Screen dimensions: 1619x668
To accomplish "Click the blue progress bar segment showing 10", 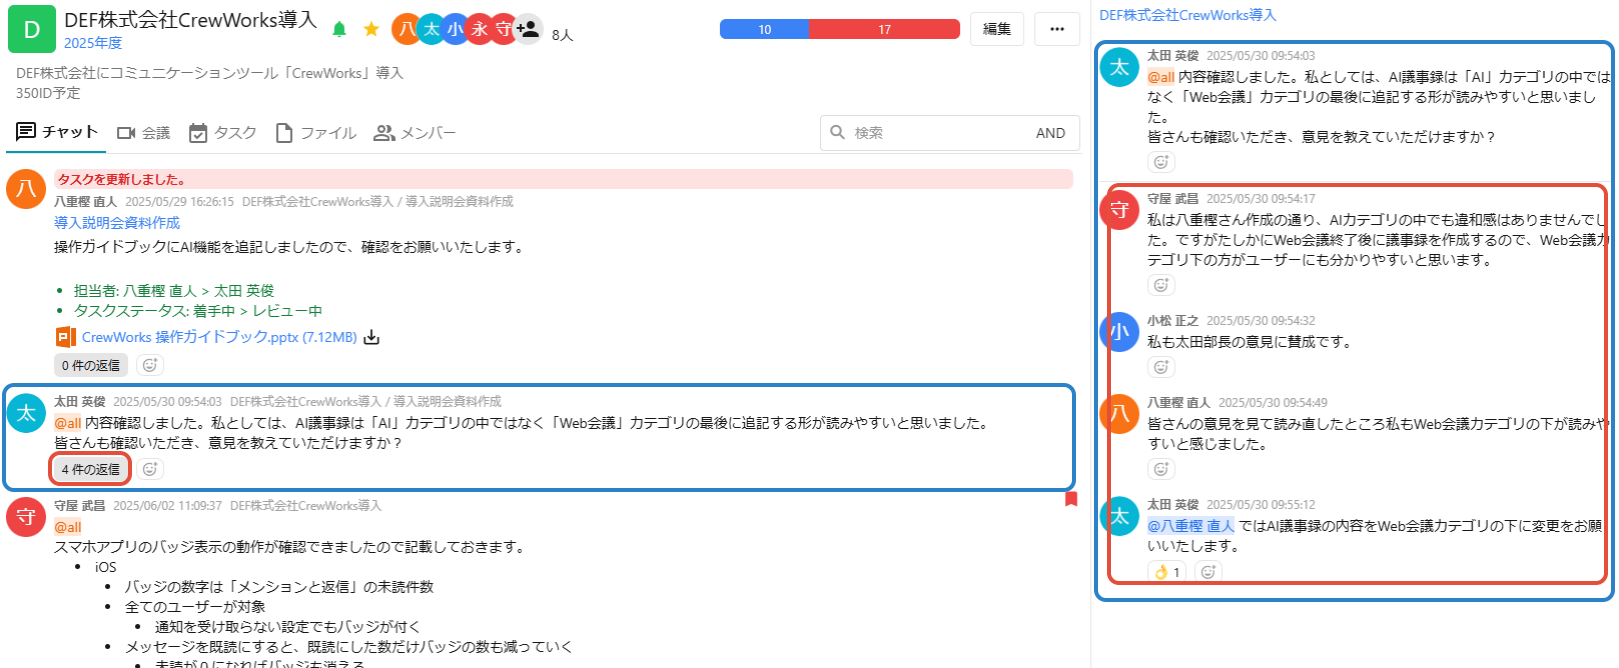I will 764,29.
